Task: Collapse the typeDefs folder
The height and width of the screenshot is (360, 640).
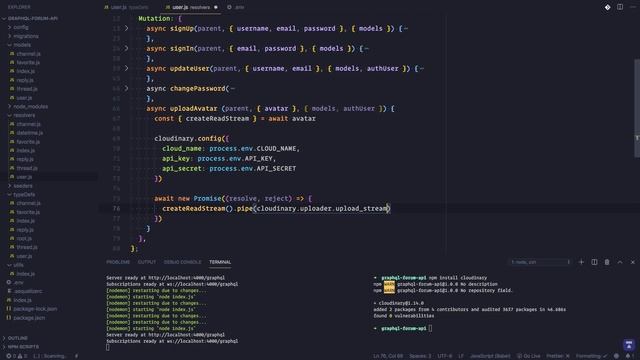Action: (x=21, y=195)
